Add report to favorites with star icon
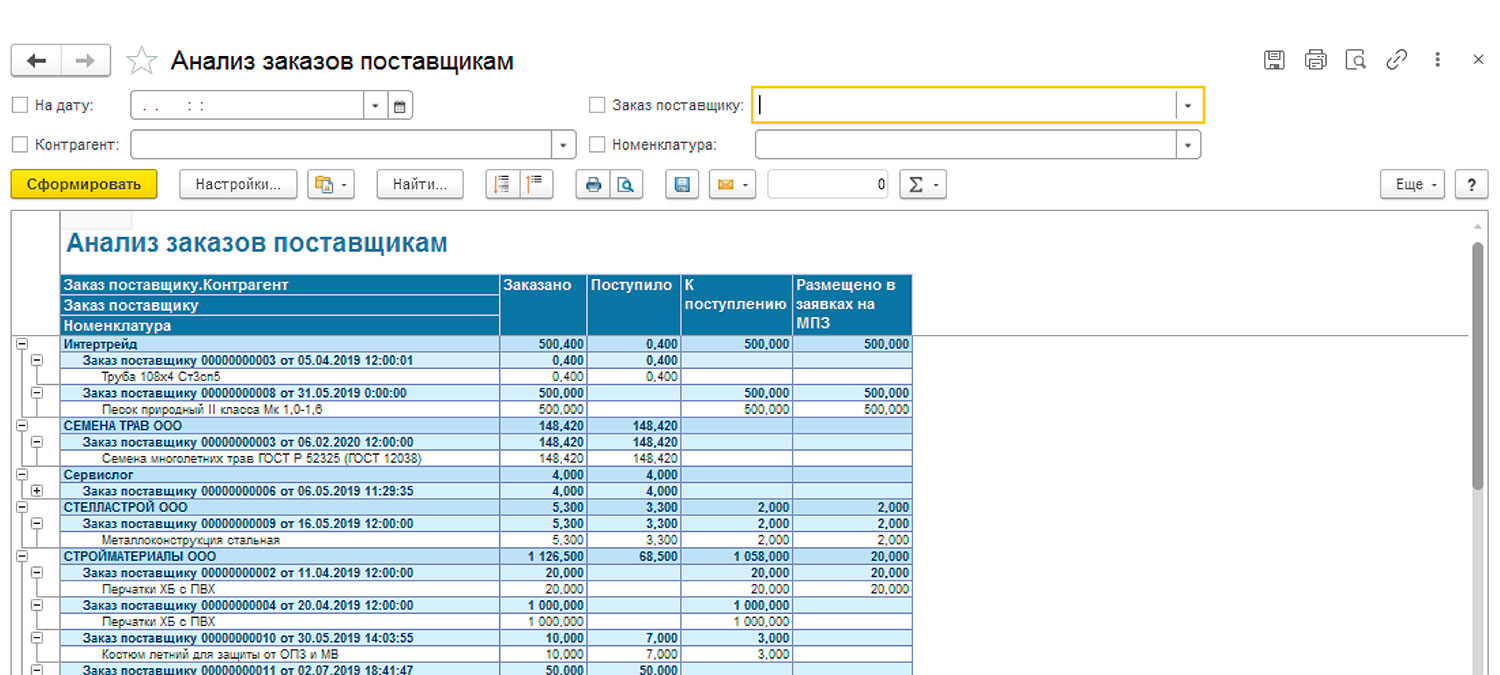The image size is (1500, 675). coord(141,61)
